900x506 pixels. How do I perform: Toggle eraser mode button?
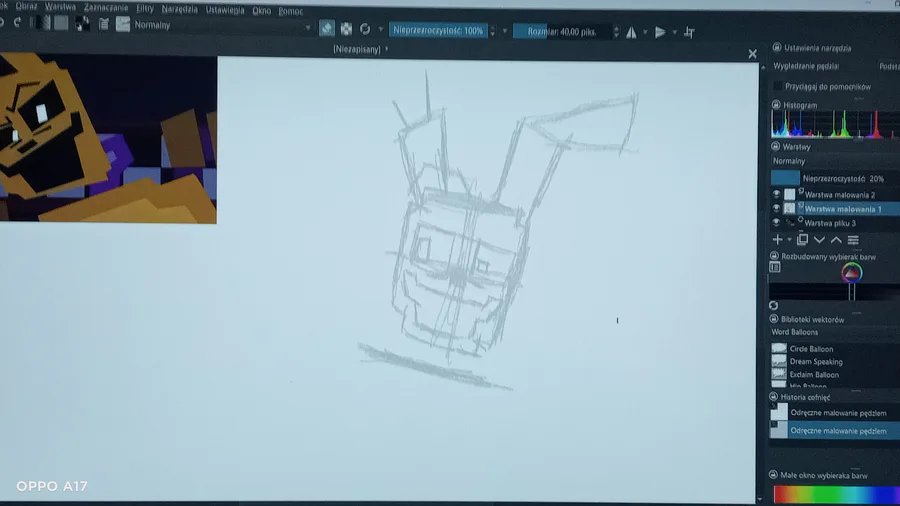[x=327, y=29]
